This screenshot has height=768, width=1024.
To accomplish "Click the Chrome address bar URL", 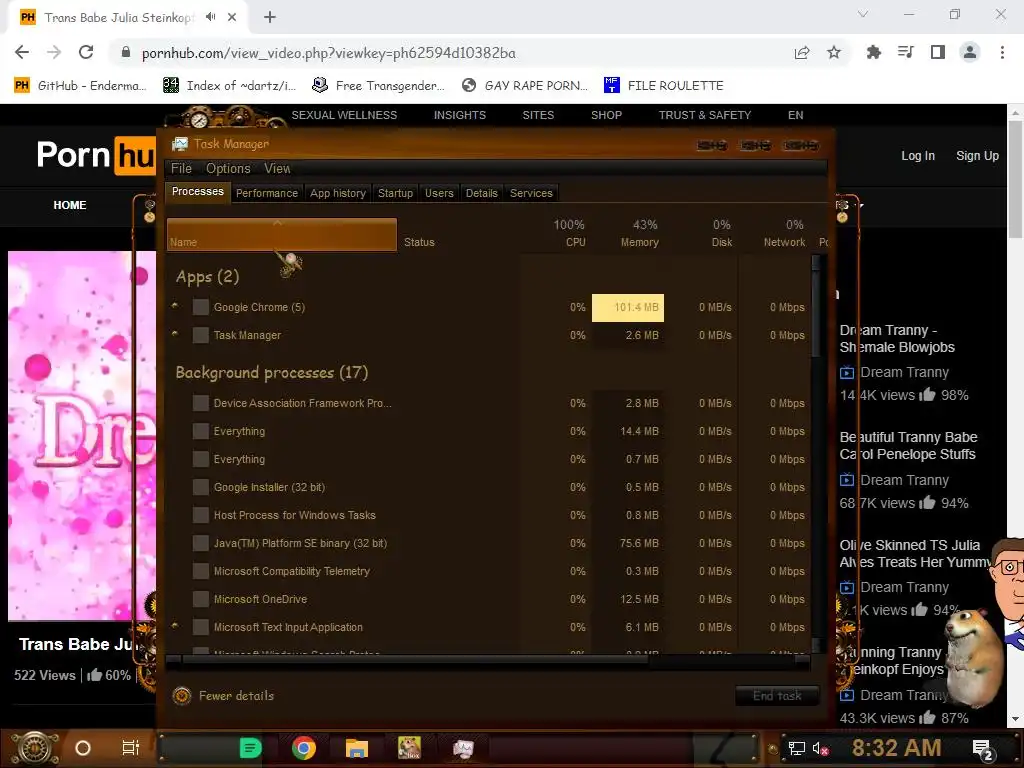I will pyautogui.click(x=328, y=53).
